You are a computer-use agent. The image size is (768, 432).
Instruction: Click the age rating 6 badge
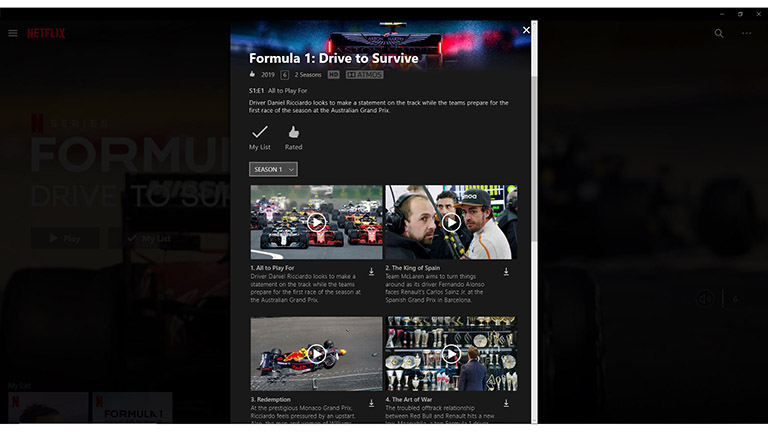click(285, 75)
